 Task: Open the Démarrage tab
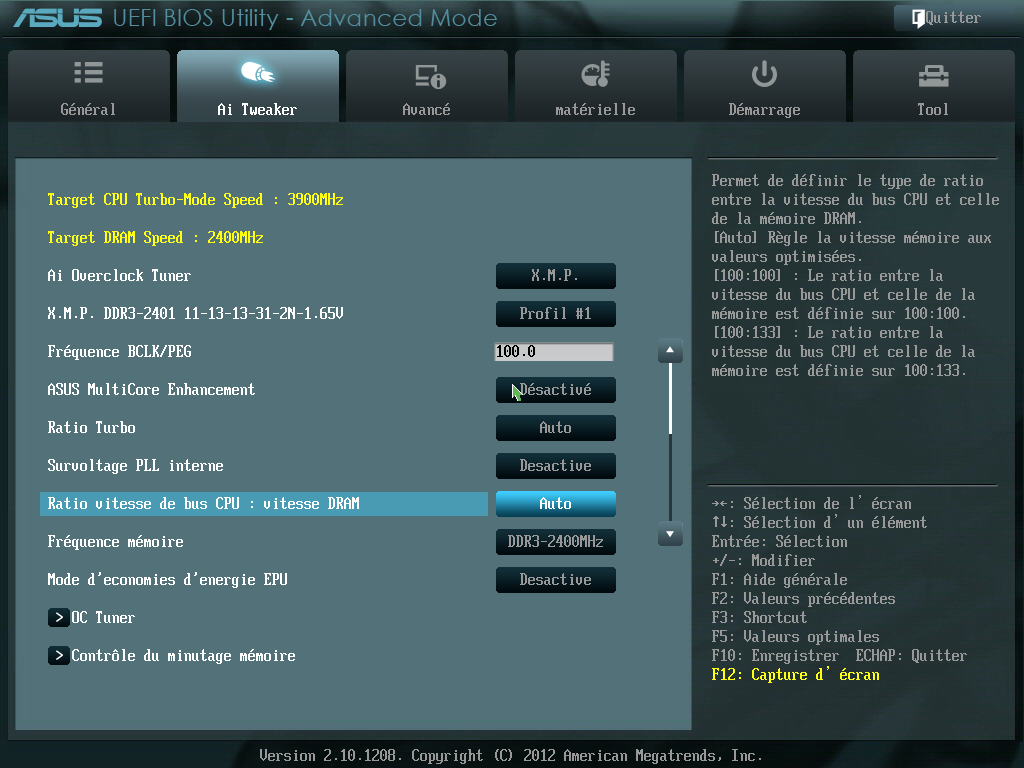765,86
